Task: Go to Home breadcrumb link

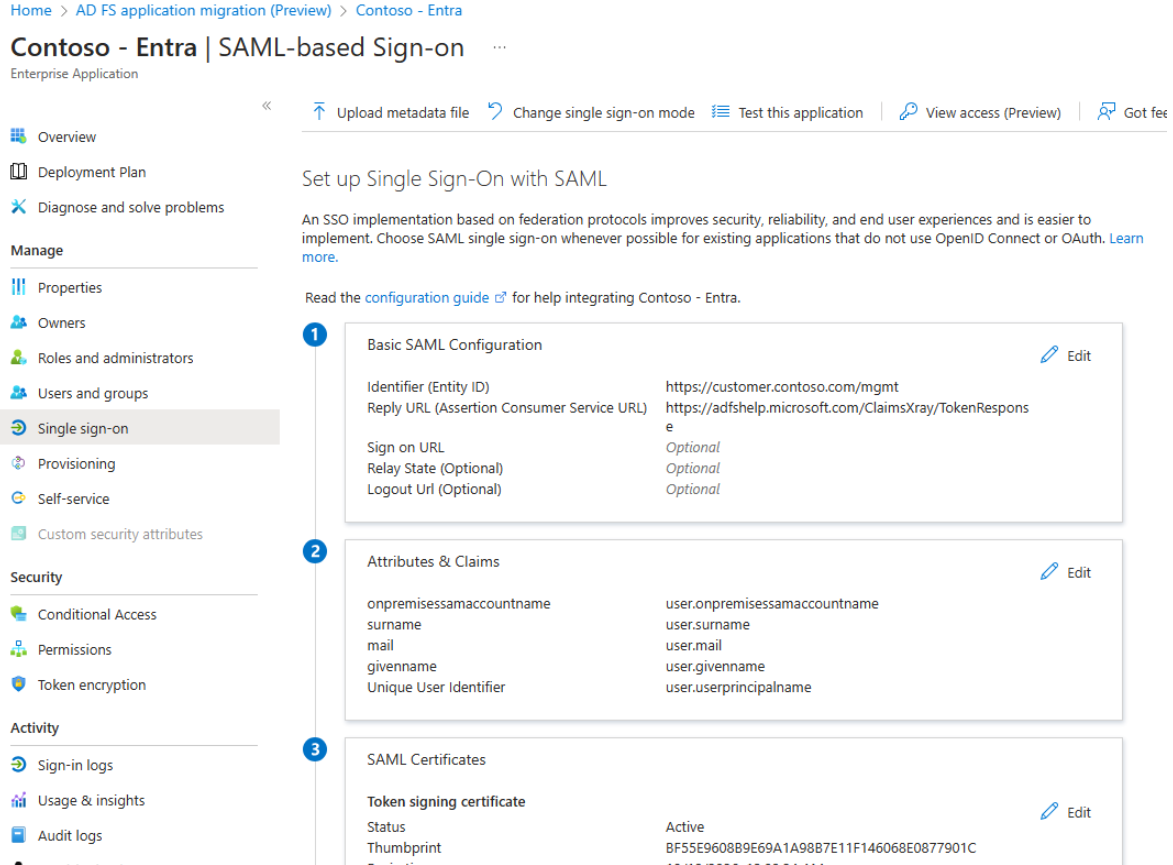Action: tap(31, 10)
